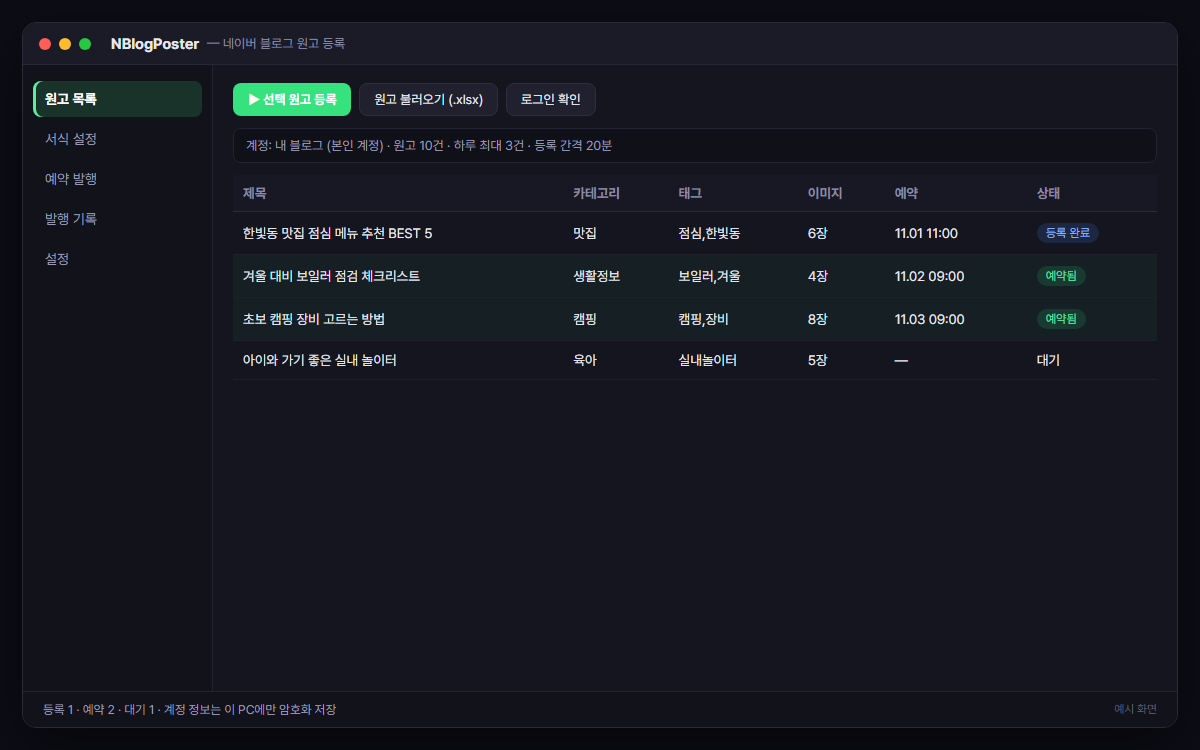
Task: Click the 11.01 11:00 schedule cell
Action: tap(927, 233)
